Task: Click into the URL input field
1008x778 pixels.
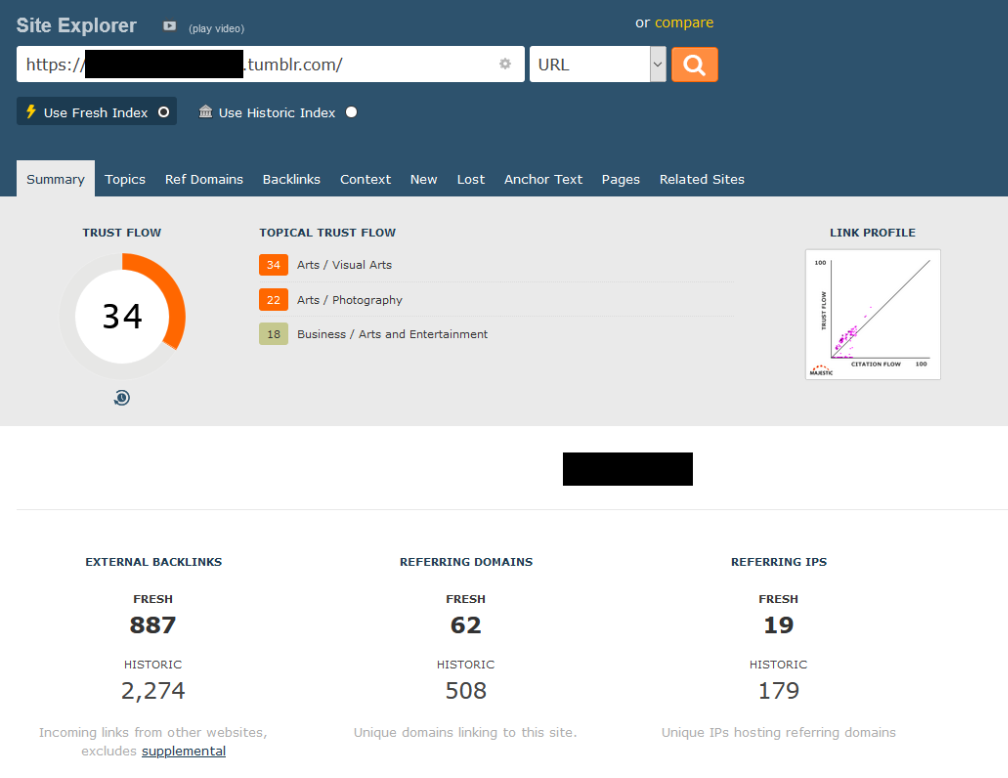Action: pyautogui.click(x=270, y=64)
